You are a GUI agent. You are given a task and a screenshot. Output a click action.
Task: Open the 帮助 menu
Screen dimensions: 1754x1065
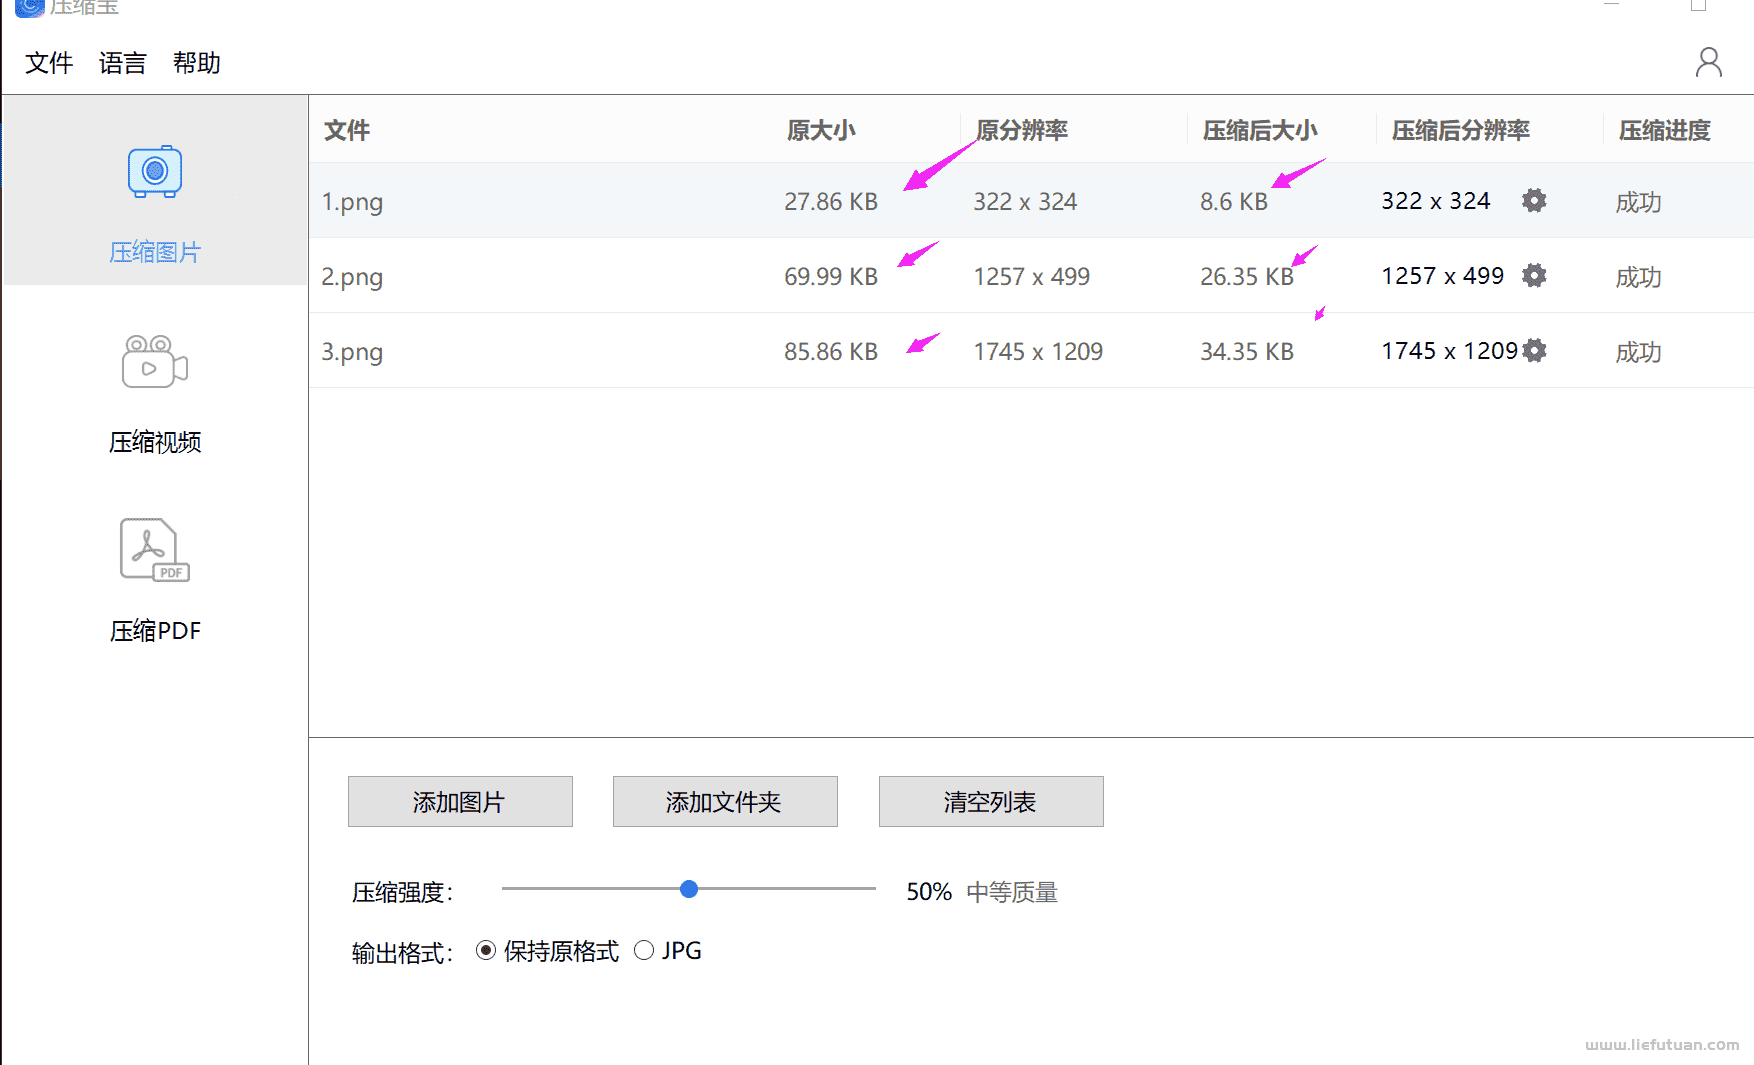pos(197,63)
